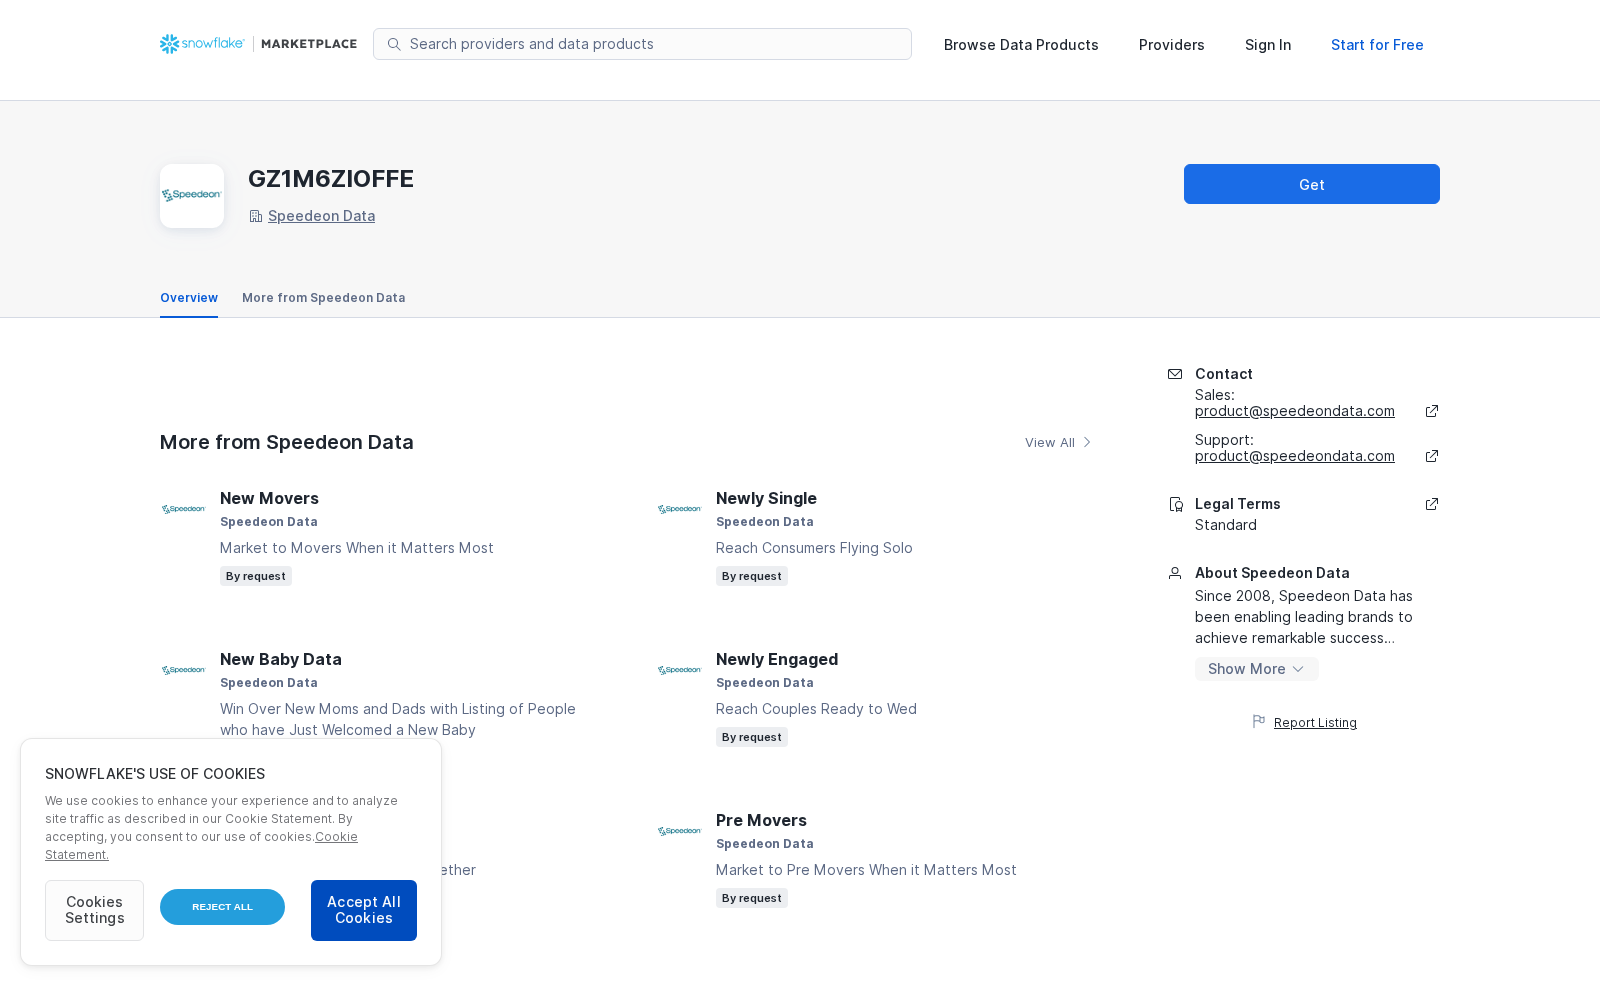1600x1000 pixels.
Task: Click the Pre Movers Speedeon logo
Action: pos(680,831)
